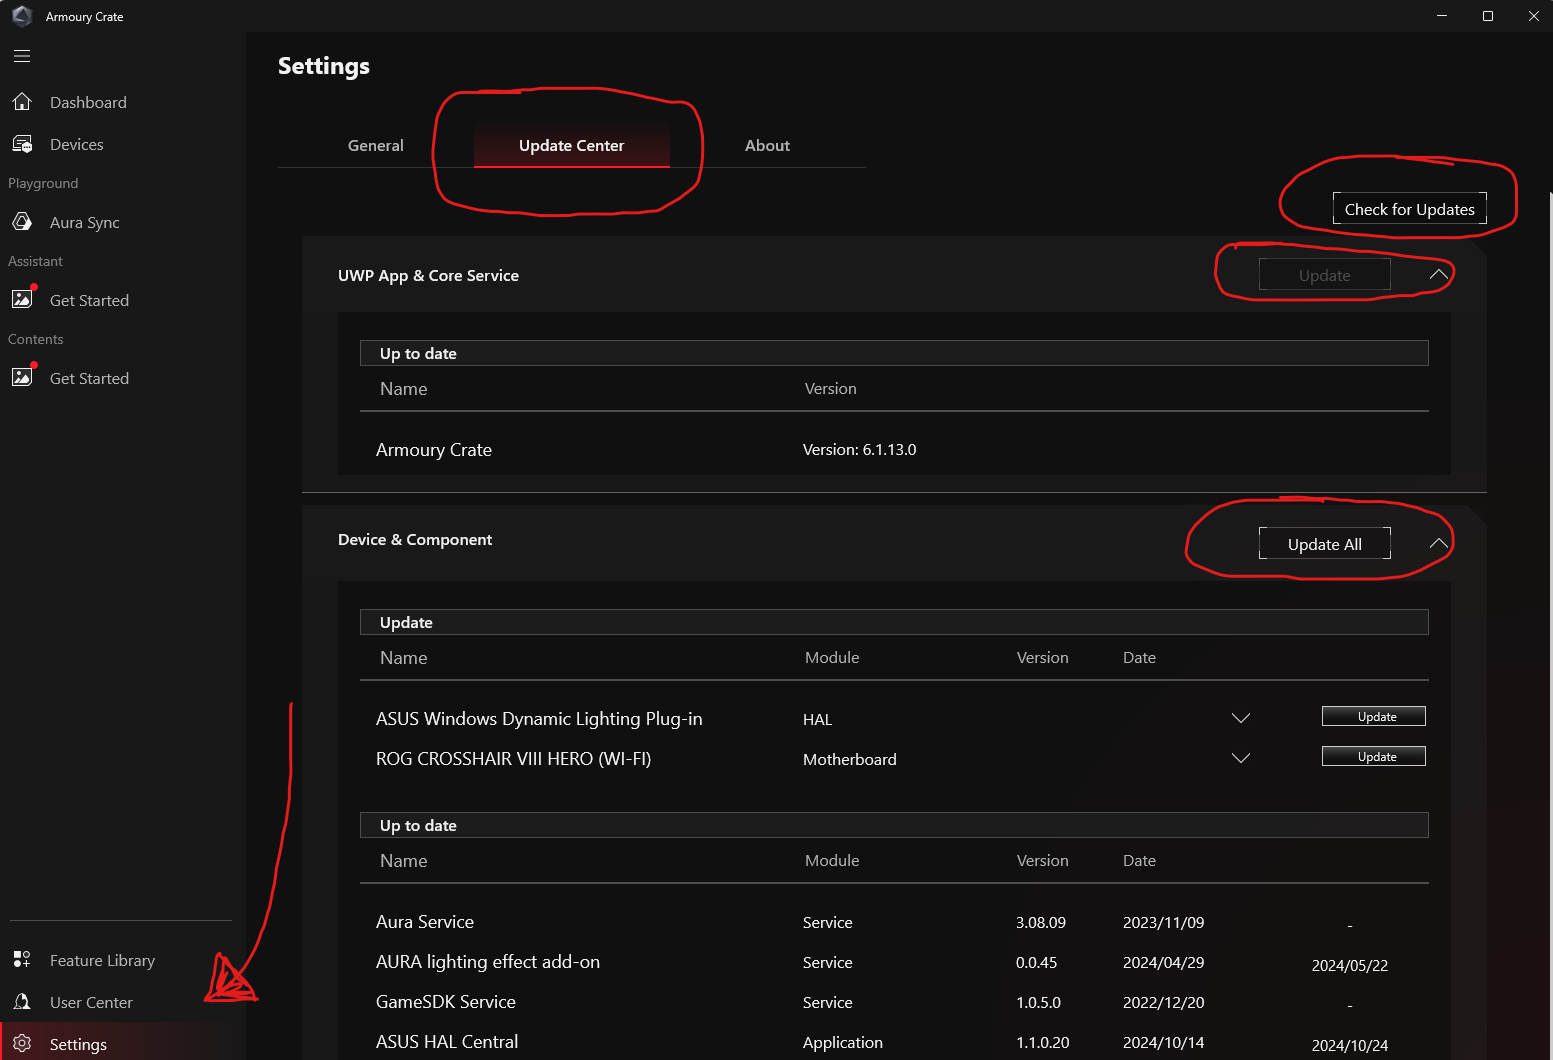Click the Devices icon in sidebar
1553x1060 pixels.
coord(22,144)
